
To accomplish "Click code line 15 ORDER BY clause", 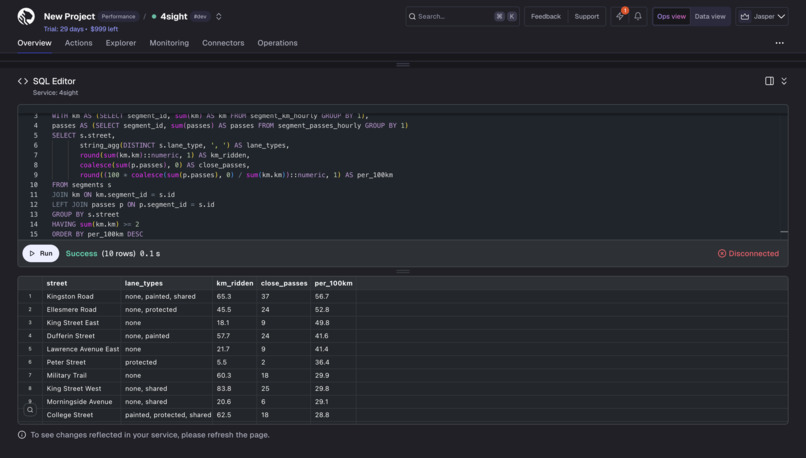I will (97, 234).
